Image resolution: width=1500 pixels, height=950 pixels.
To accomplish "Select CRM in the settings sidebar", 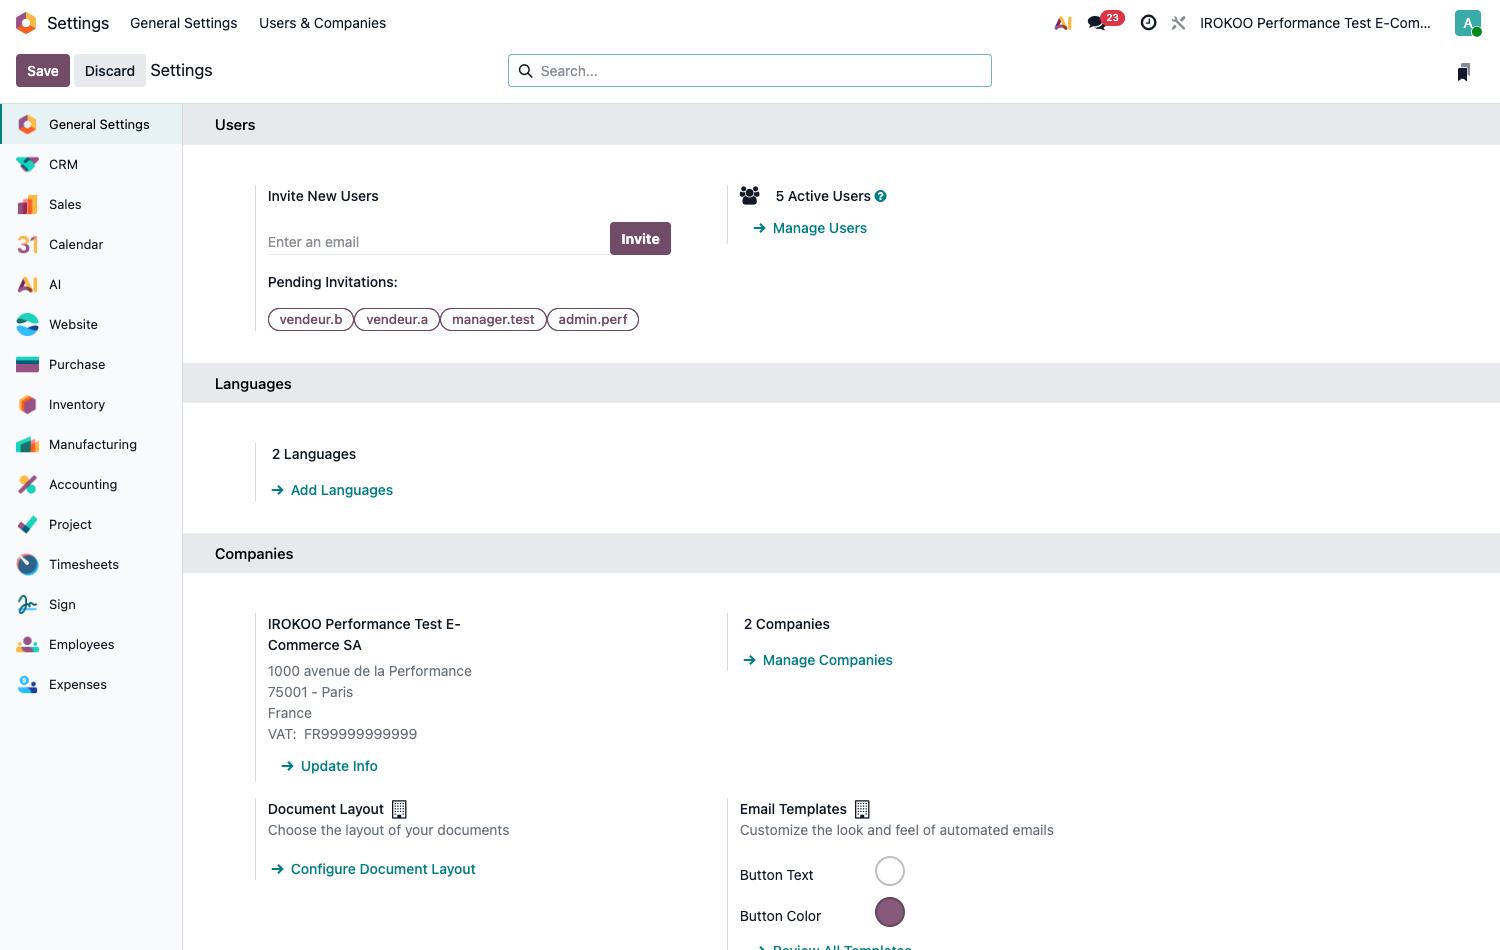I will click(91, 164).
